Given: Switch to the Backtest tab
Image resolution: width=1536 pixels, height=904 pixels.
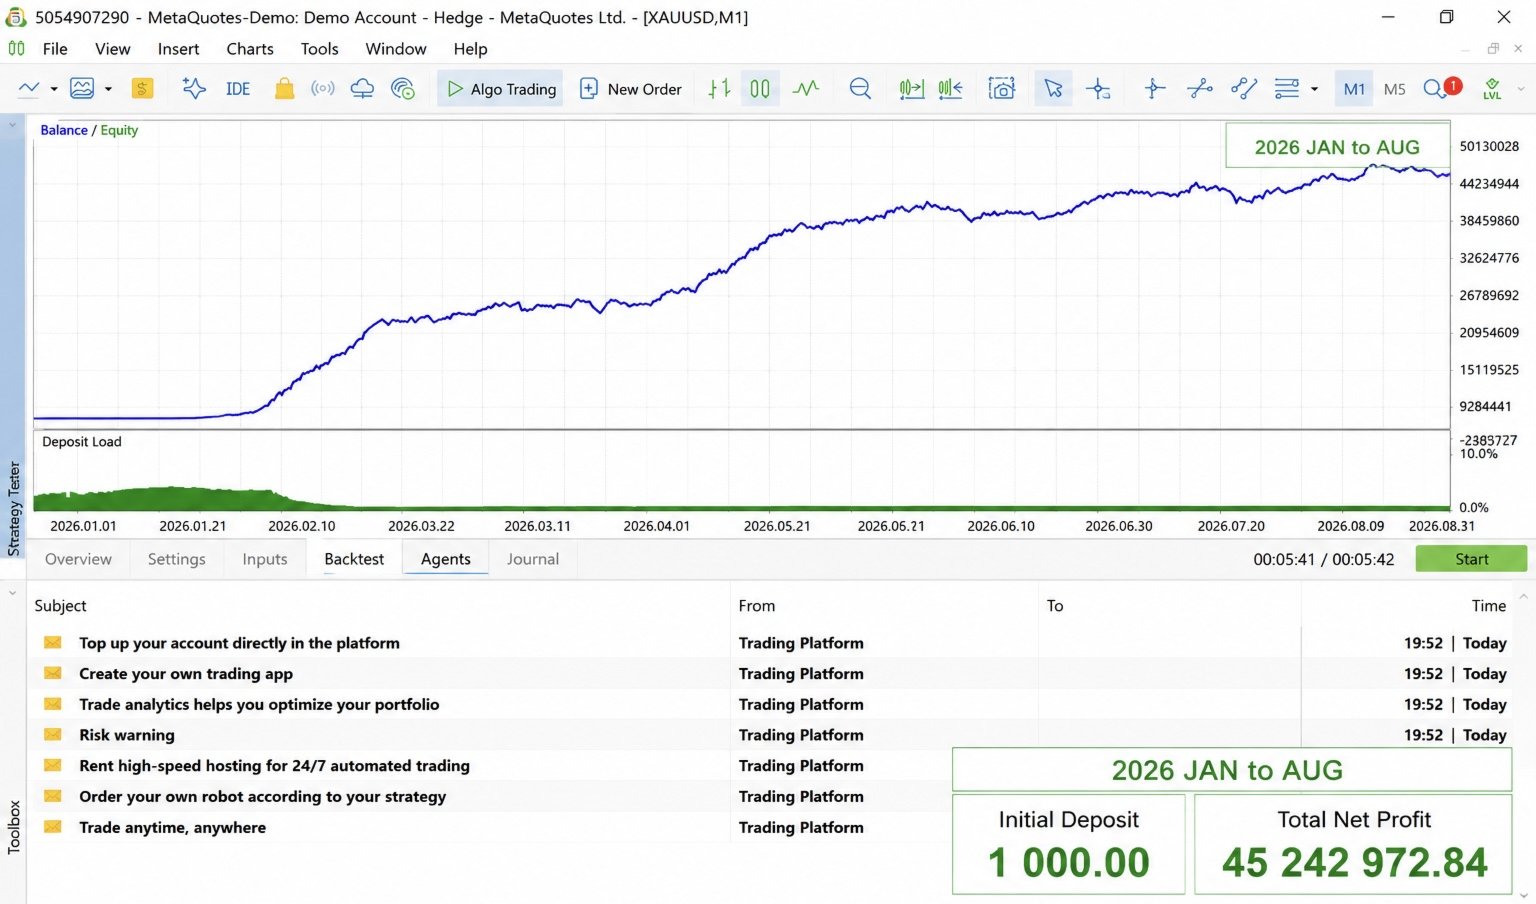Looking at the screenshot, I should [x=354, y=559].
